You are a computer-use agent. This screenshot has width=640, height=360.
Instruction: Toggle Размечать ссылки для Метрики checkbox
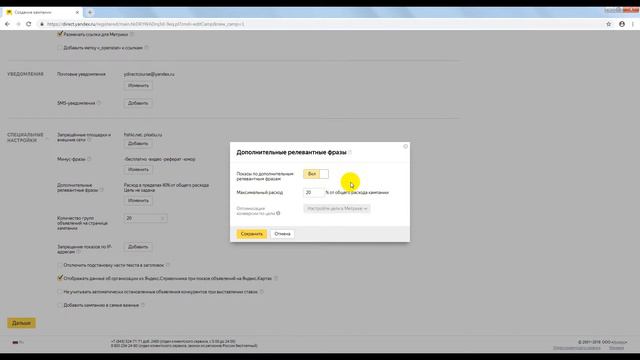(x=60, y=34)
